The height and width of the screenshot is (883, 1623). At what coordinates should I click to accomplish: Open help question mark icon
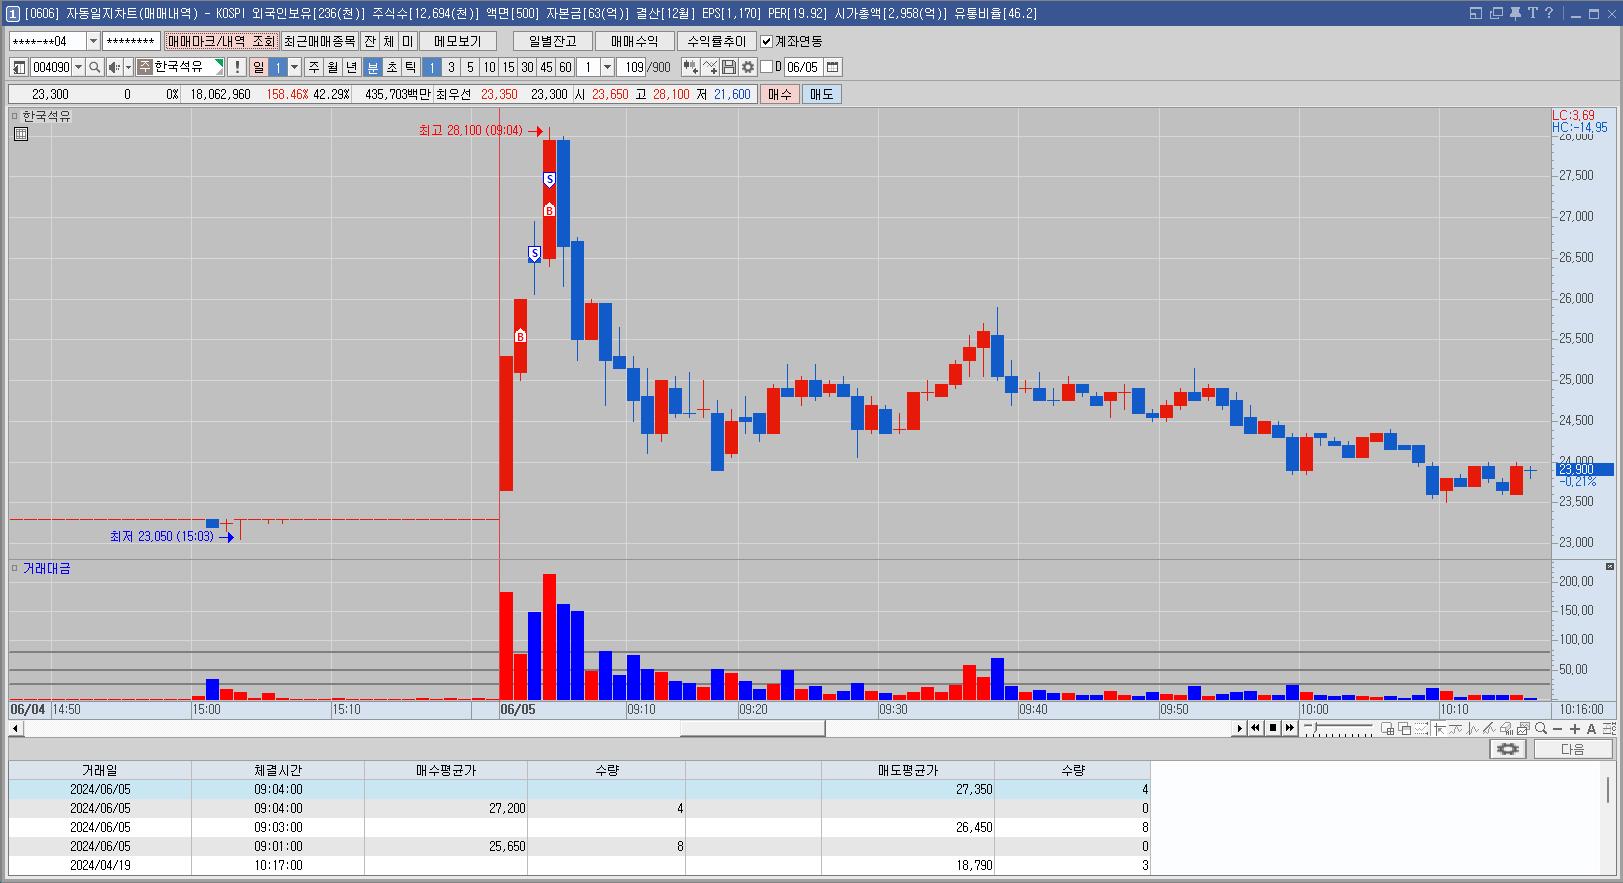pos(1549,13)
